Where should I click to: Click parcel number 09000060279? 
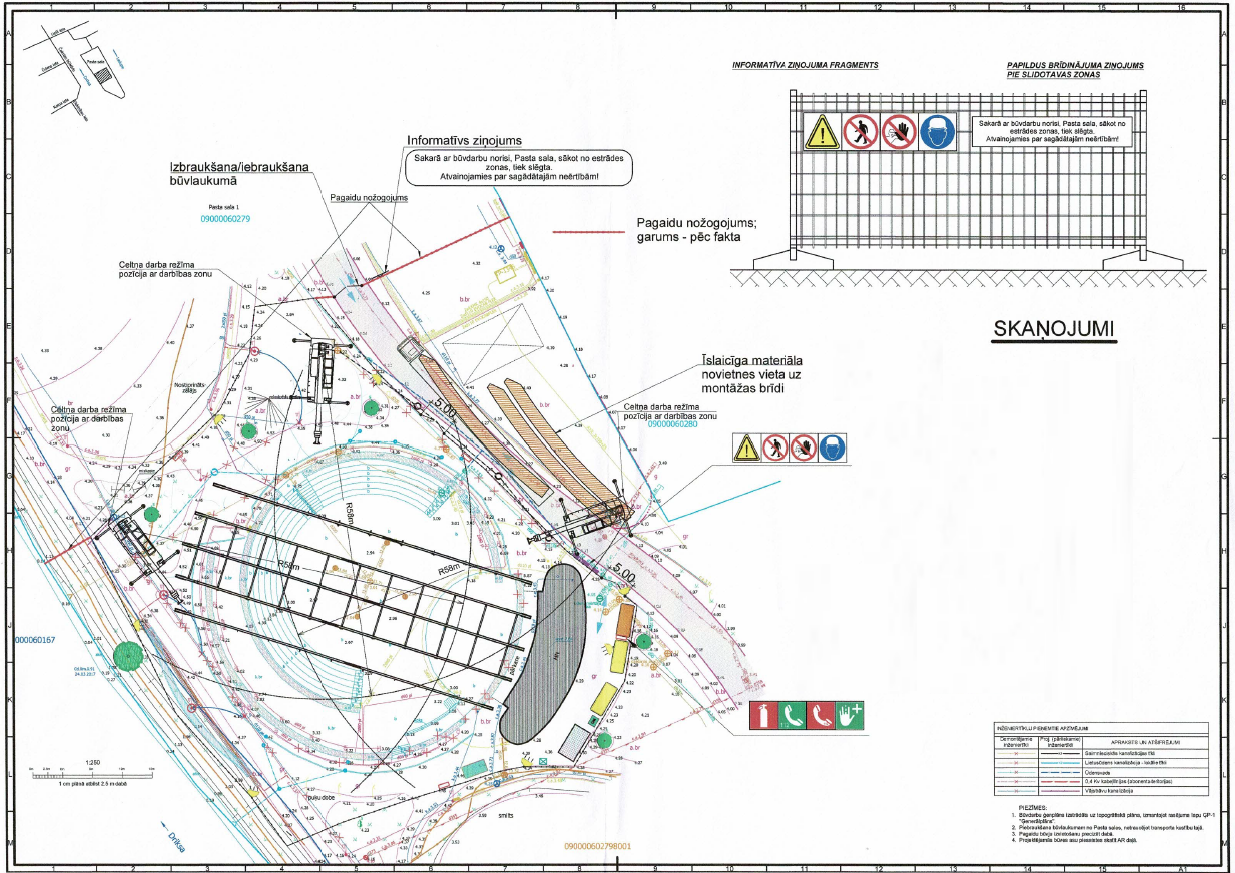coord(224,218)
